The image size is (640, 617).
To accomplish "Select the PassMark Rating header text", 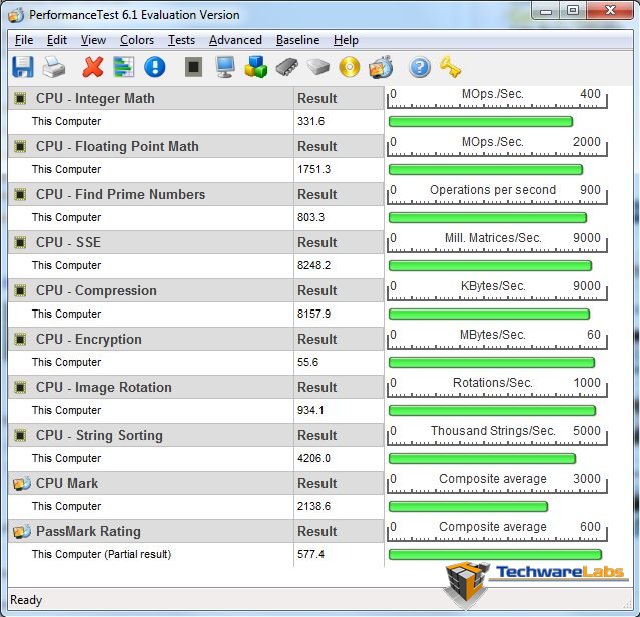I will (x=88, y=531).
